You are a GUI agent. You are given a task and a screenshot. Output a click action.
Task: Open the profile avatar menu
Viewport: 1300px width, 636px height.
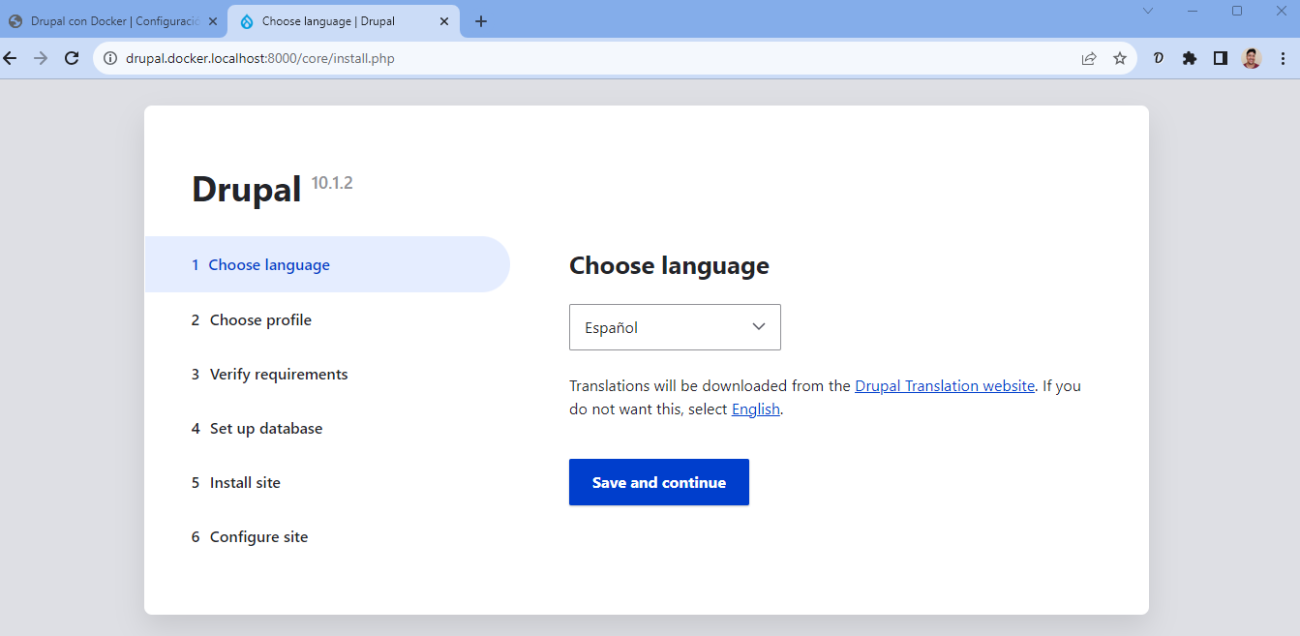[x=1252, y=58]
